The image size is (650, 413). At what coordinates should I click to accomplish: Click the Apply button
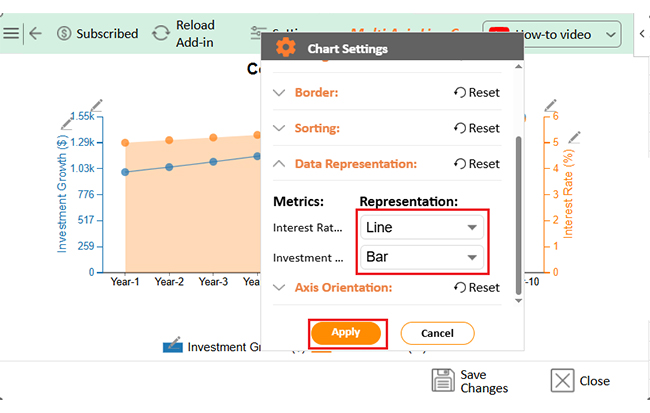click(x=346, y=333)
